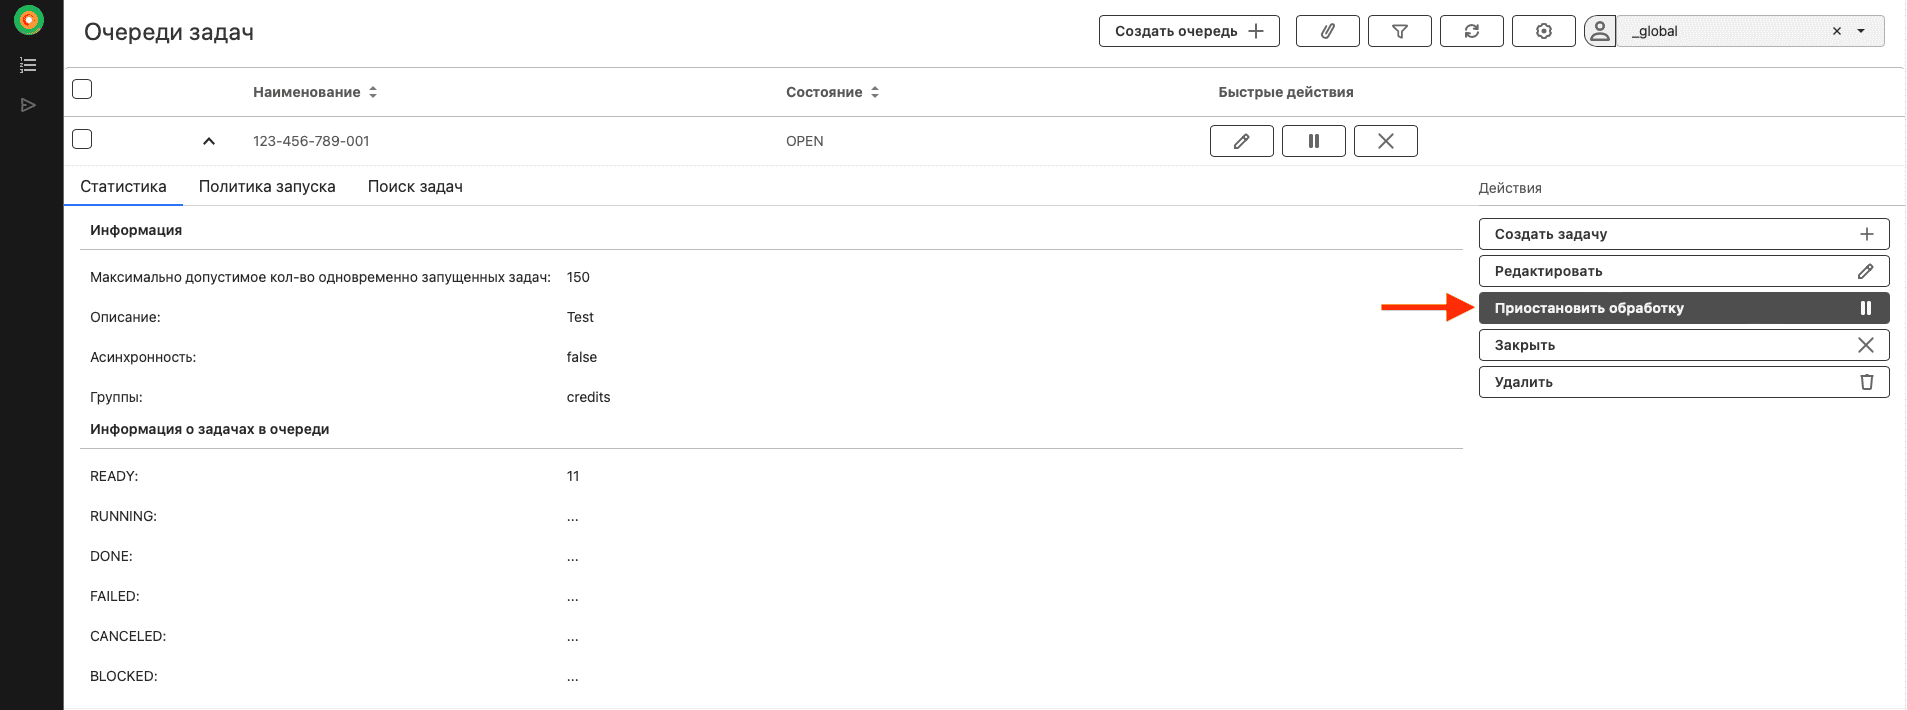Click the Информация о задачах в очереди heading
1907x710 pixels.
click(210, 429)
